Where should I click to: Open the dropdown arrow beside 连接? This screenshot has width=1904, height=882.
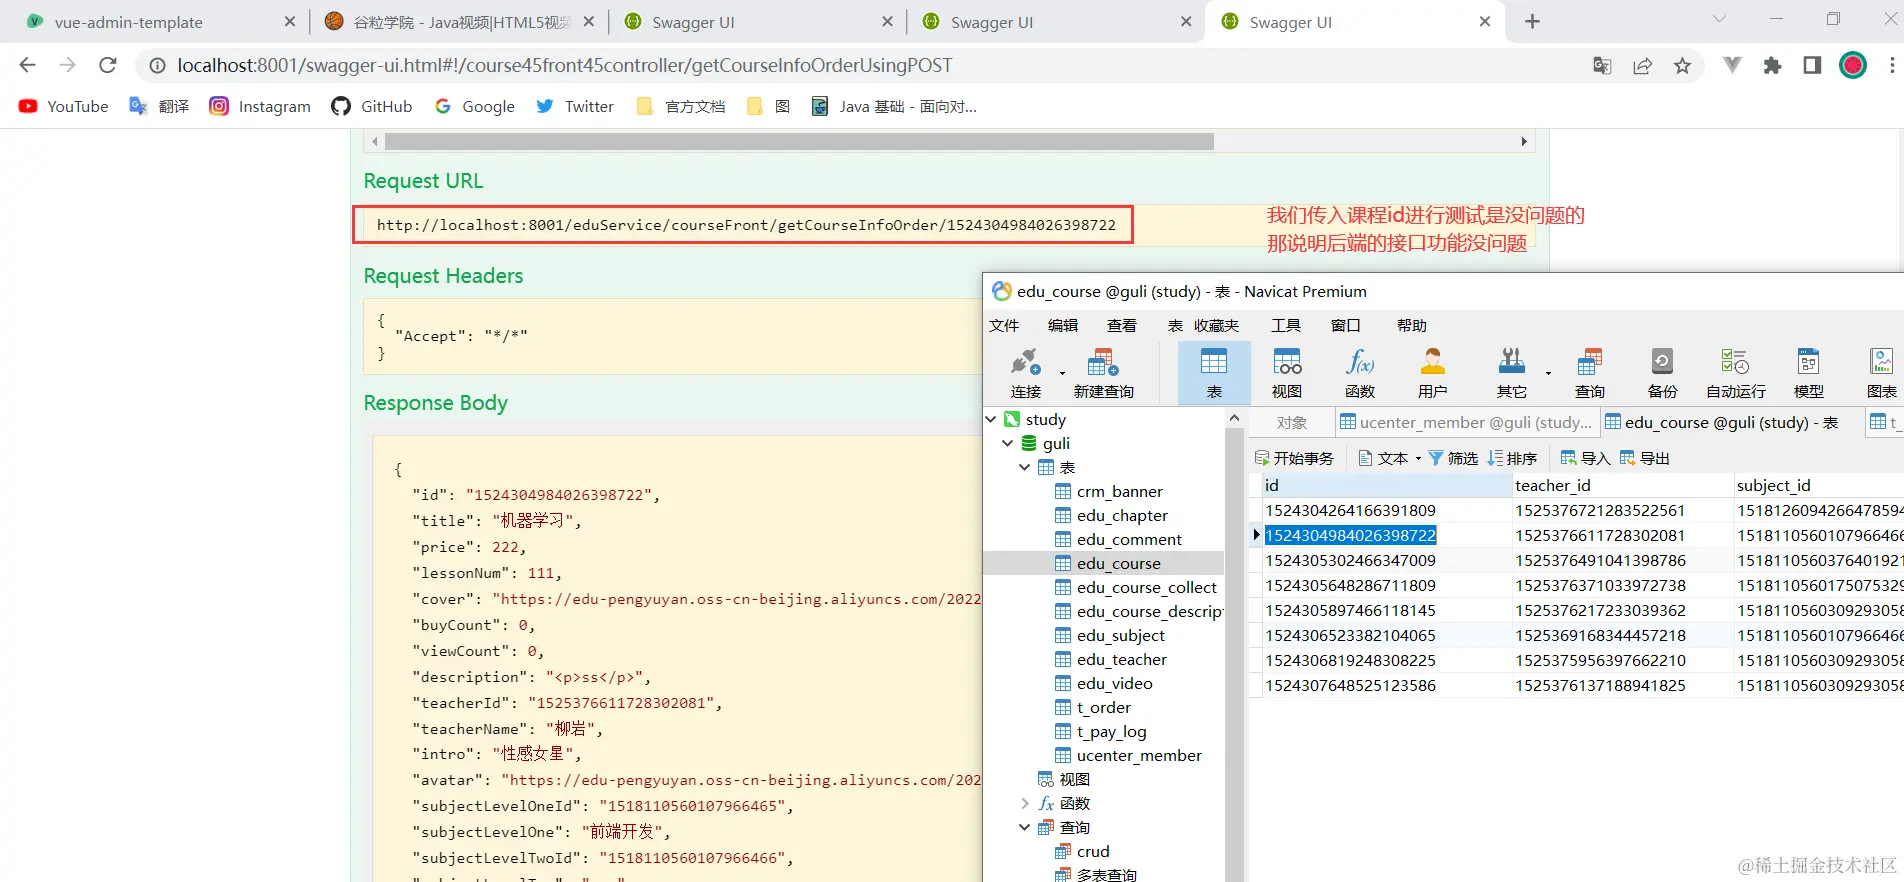pyautogui.click(x=1062, y=373)
